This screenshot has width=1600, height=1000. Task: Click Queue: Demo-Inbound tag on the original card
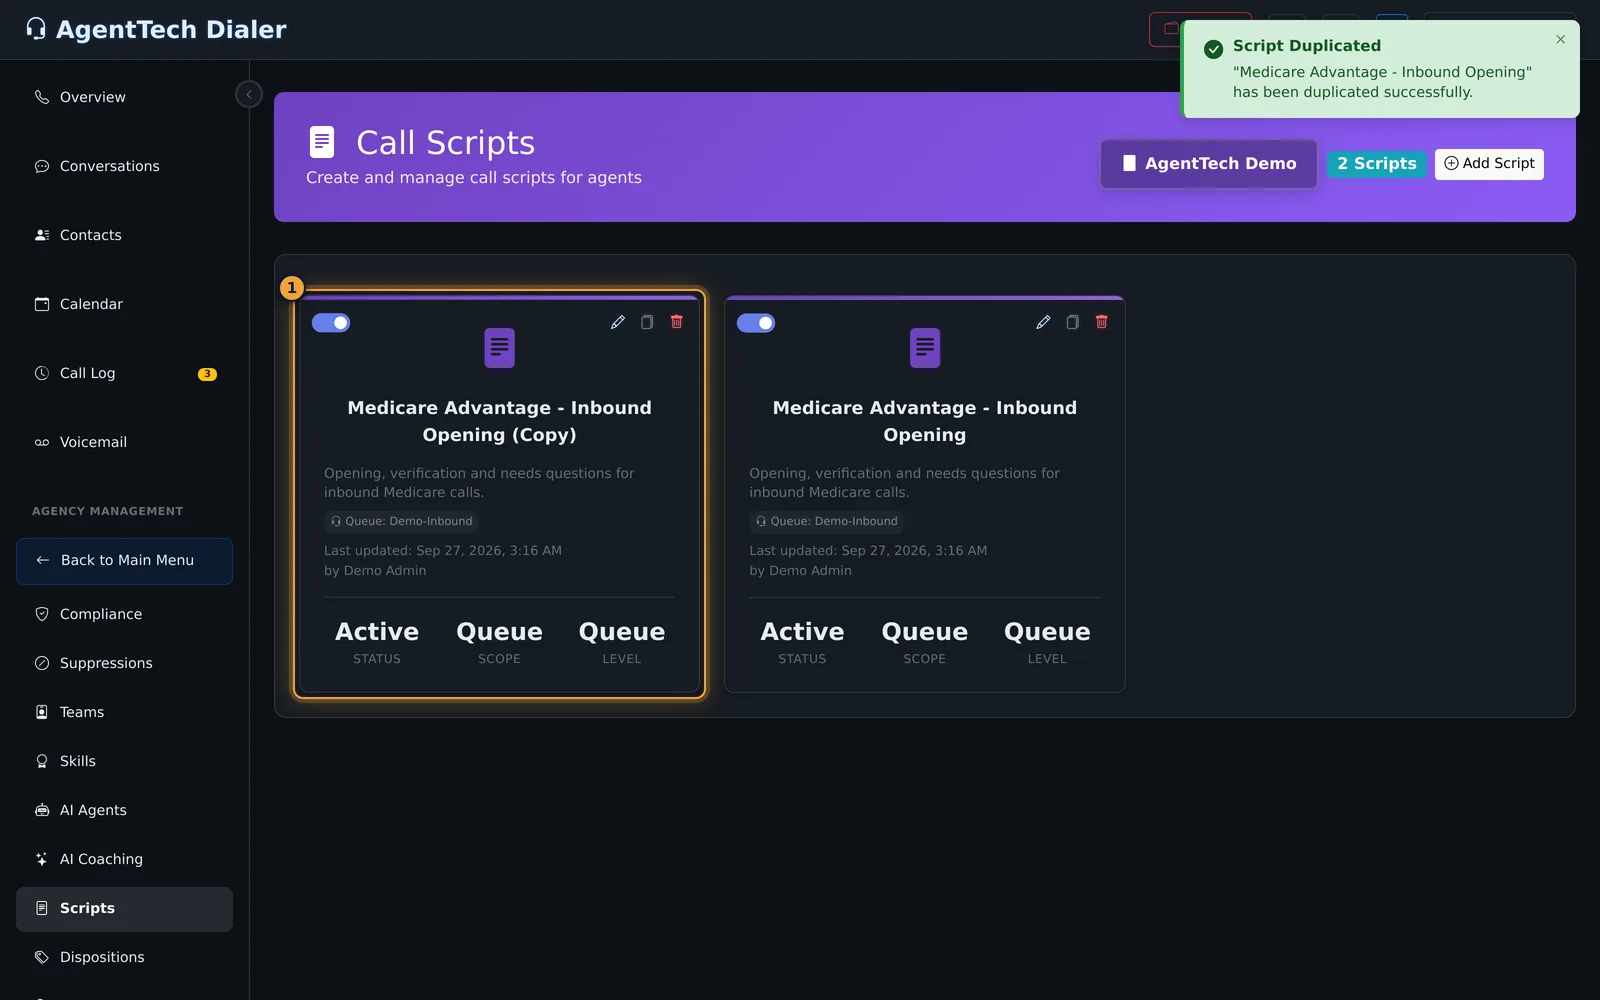tap(827, 521)
